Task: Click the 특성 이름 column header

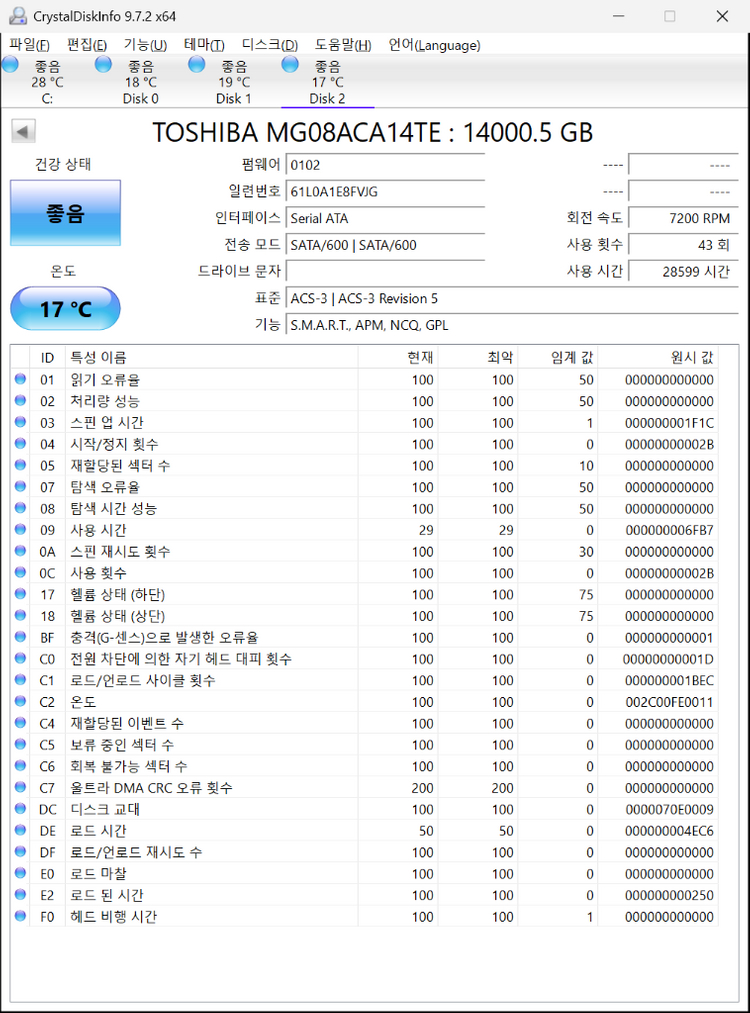Action: tap(98, 358)
